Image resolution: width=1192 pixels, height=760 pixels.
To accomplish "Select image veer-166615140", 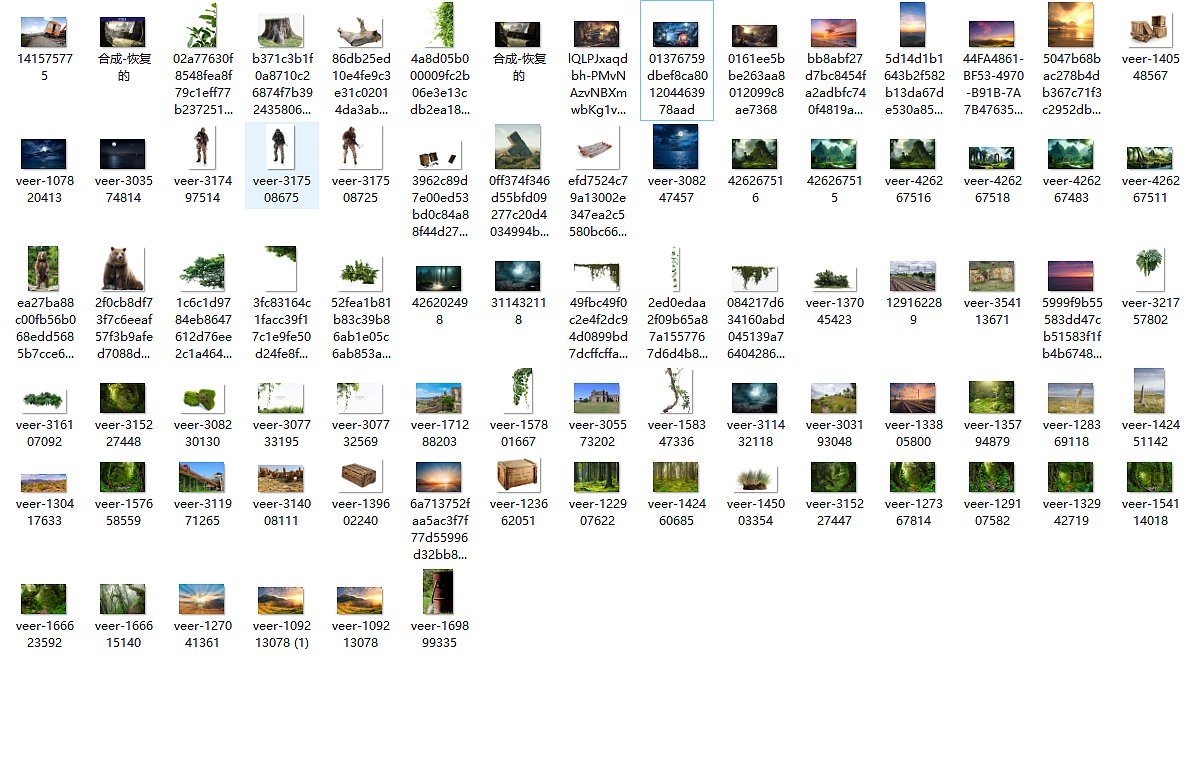I will pos(123,600).
